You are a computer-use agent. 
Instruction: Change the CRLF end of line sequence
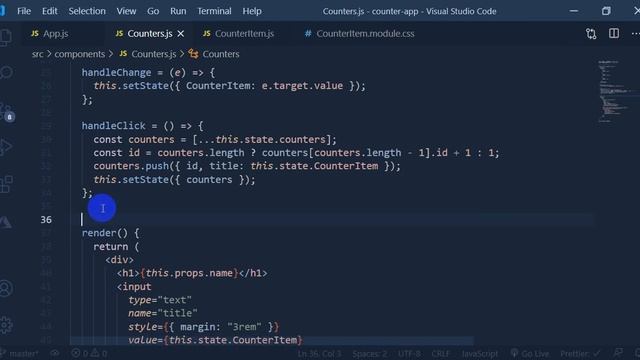click(440, 353)
